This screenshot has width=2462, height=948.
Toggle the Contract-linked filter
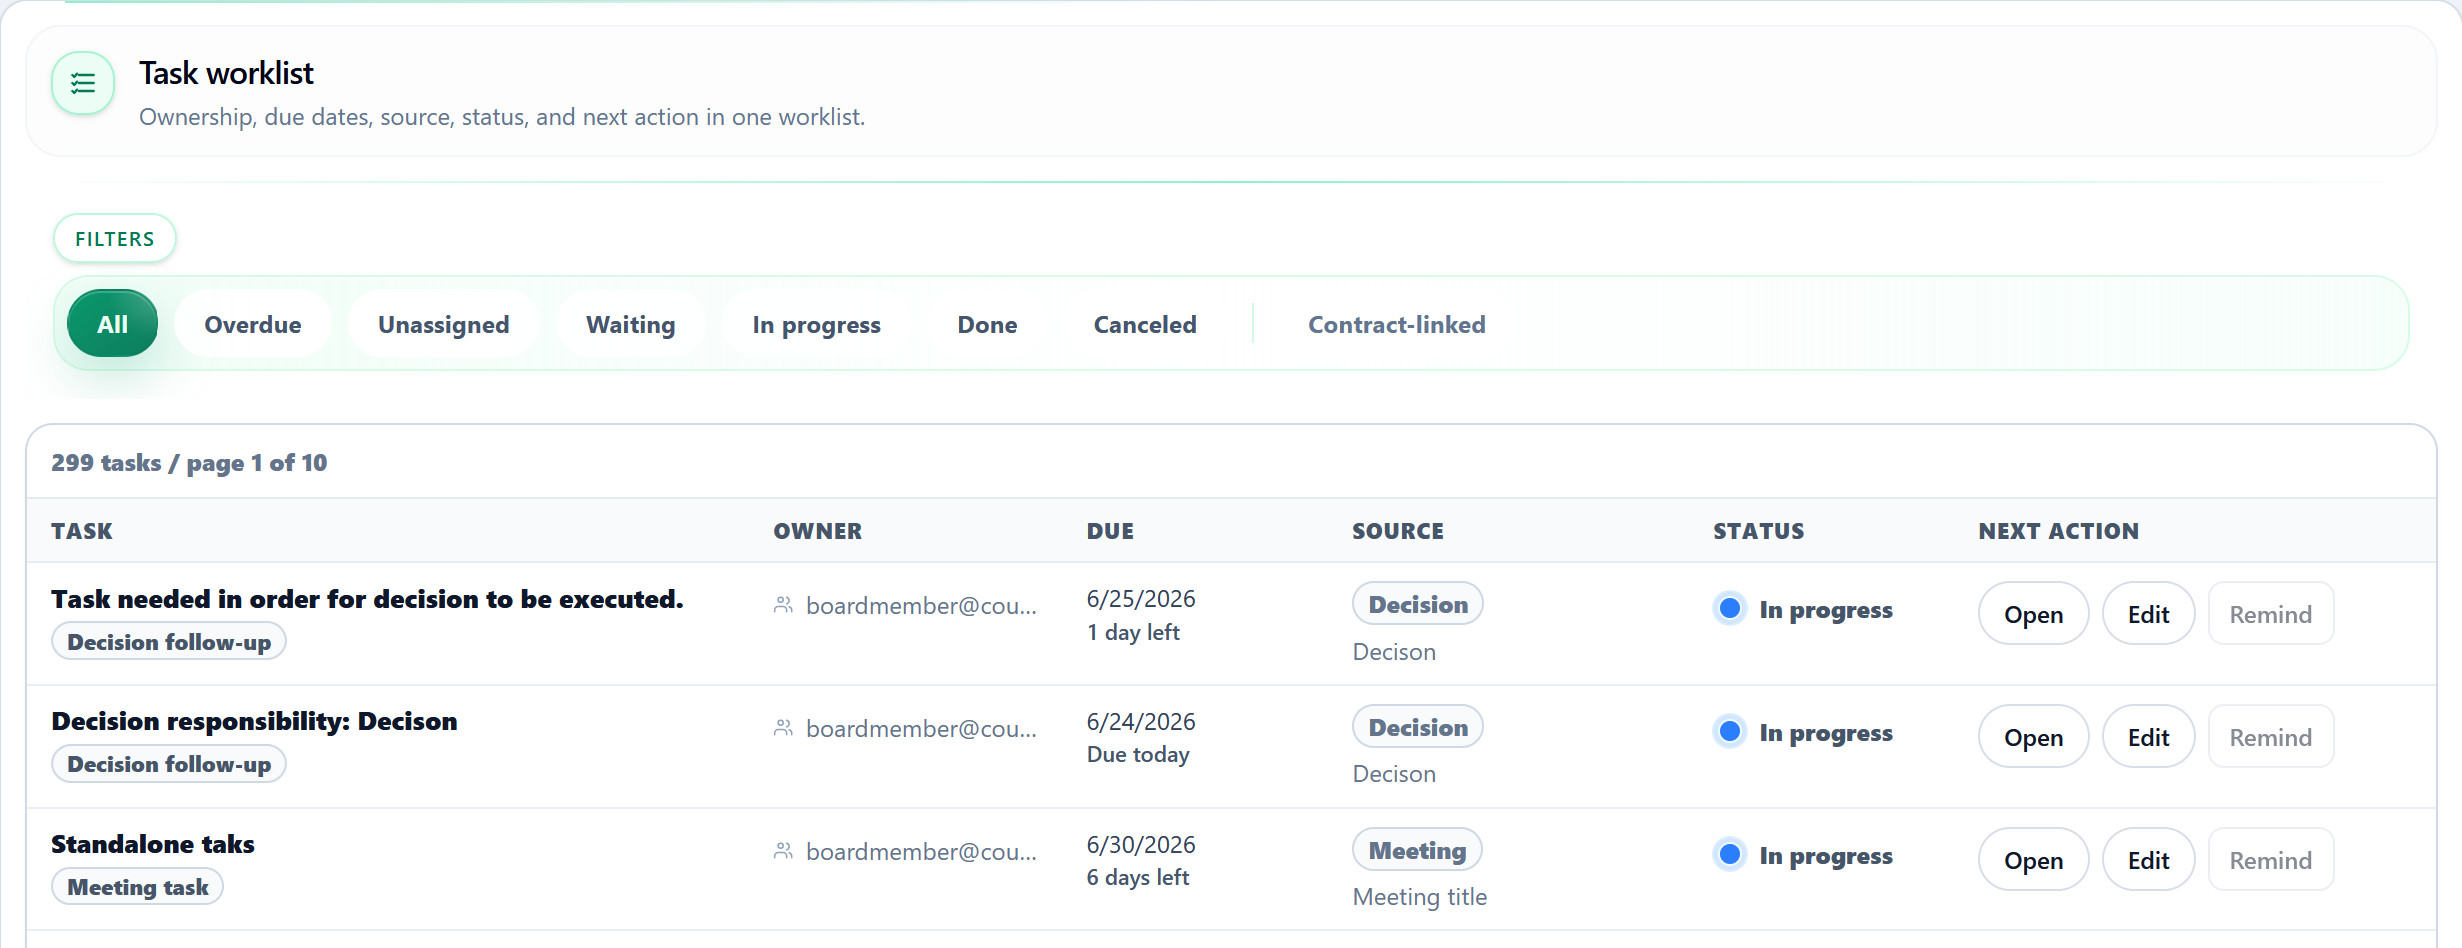coord(1396,324)
